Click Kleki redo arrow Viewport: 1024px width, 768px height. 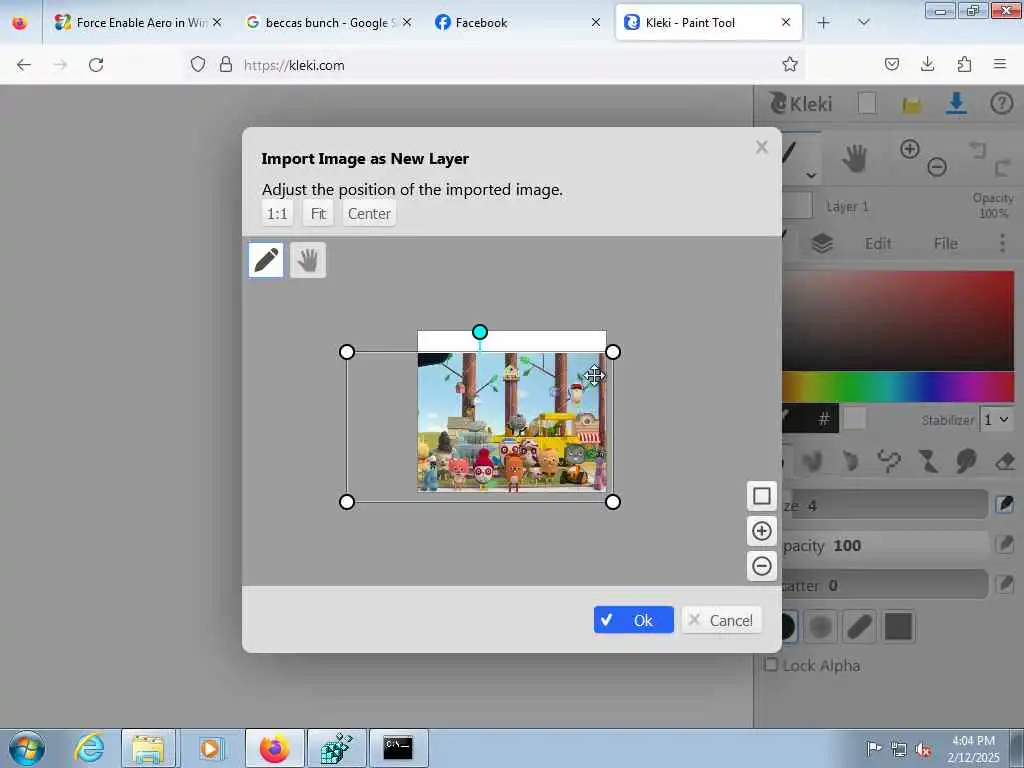[1003, 168]
